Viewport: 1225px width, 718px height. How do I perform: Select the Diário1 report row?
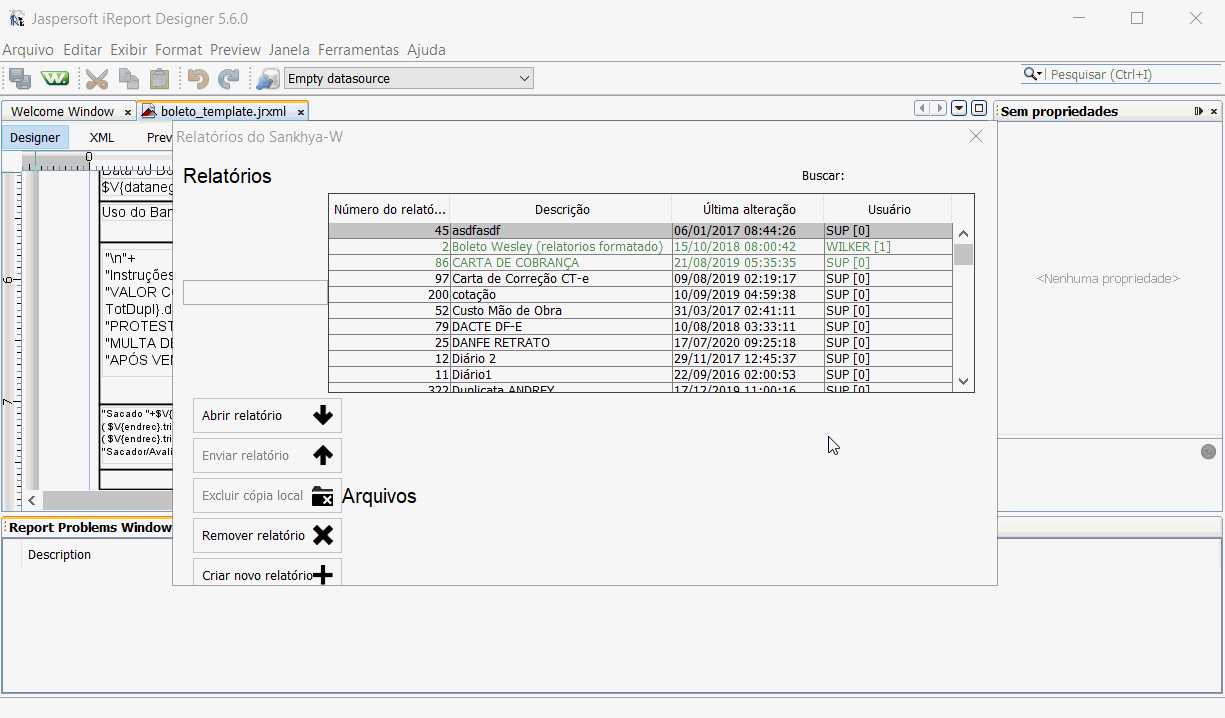click(x=641, y=375)
